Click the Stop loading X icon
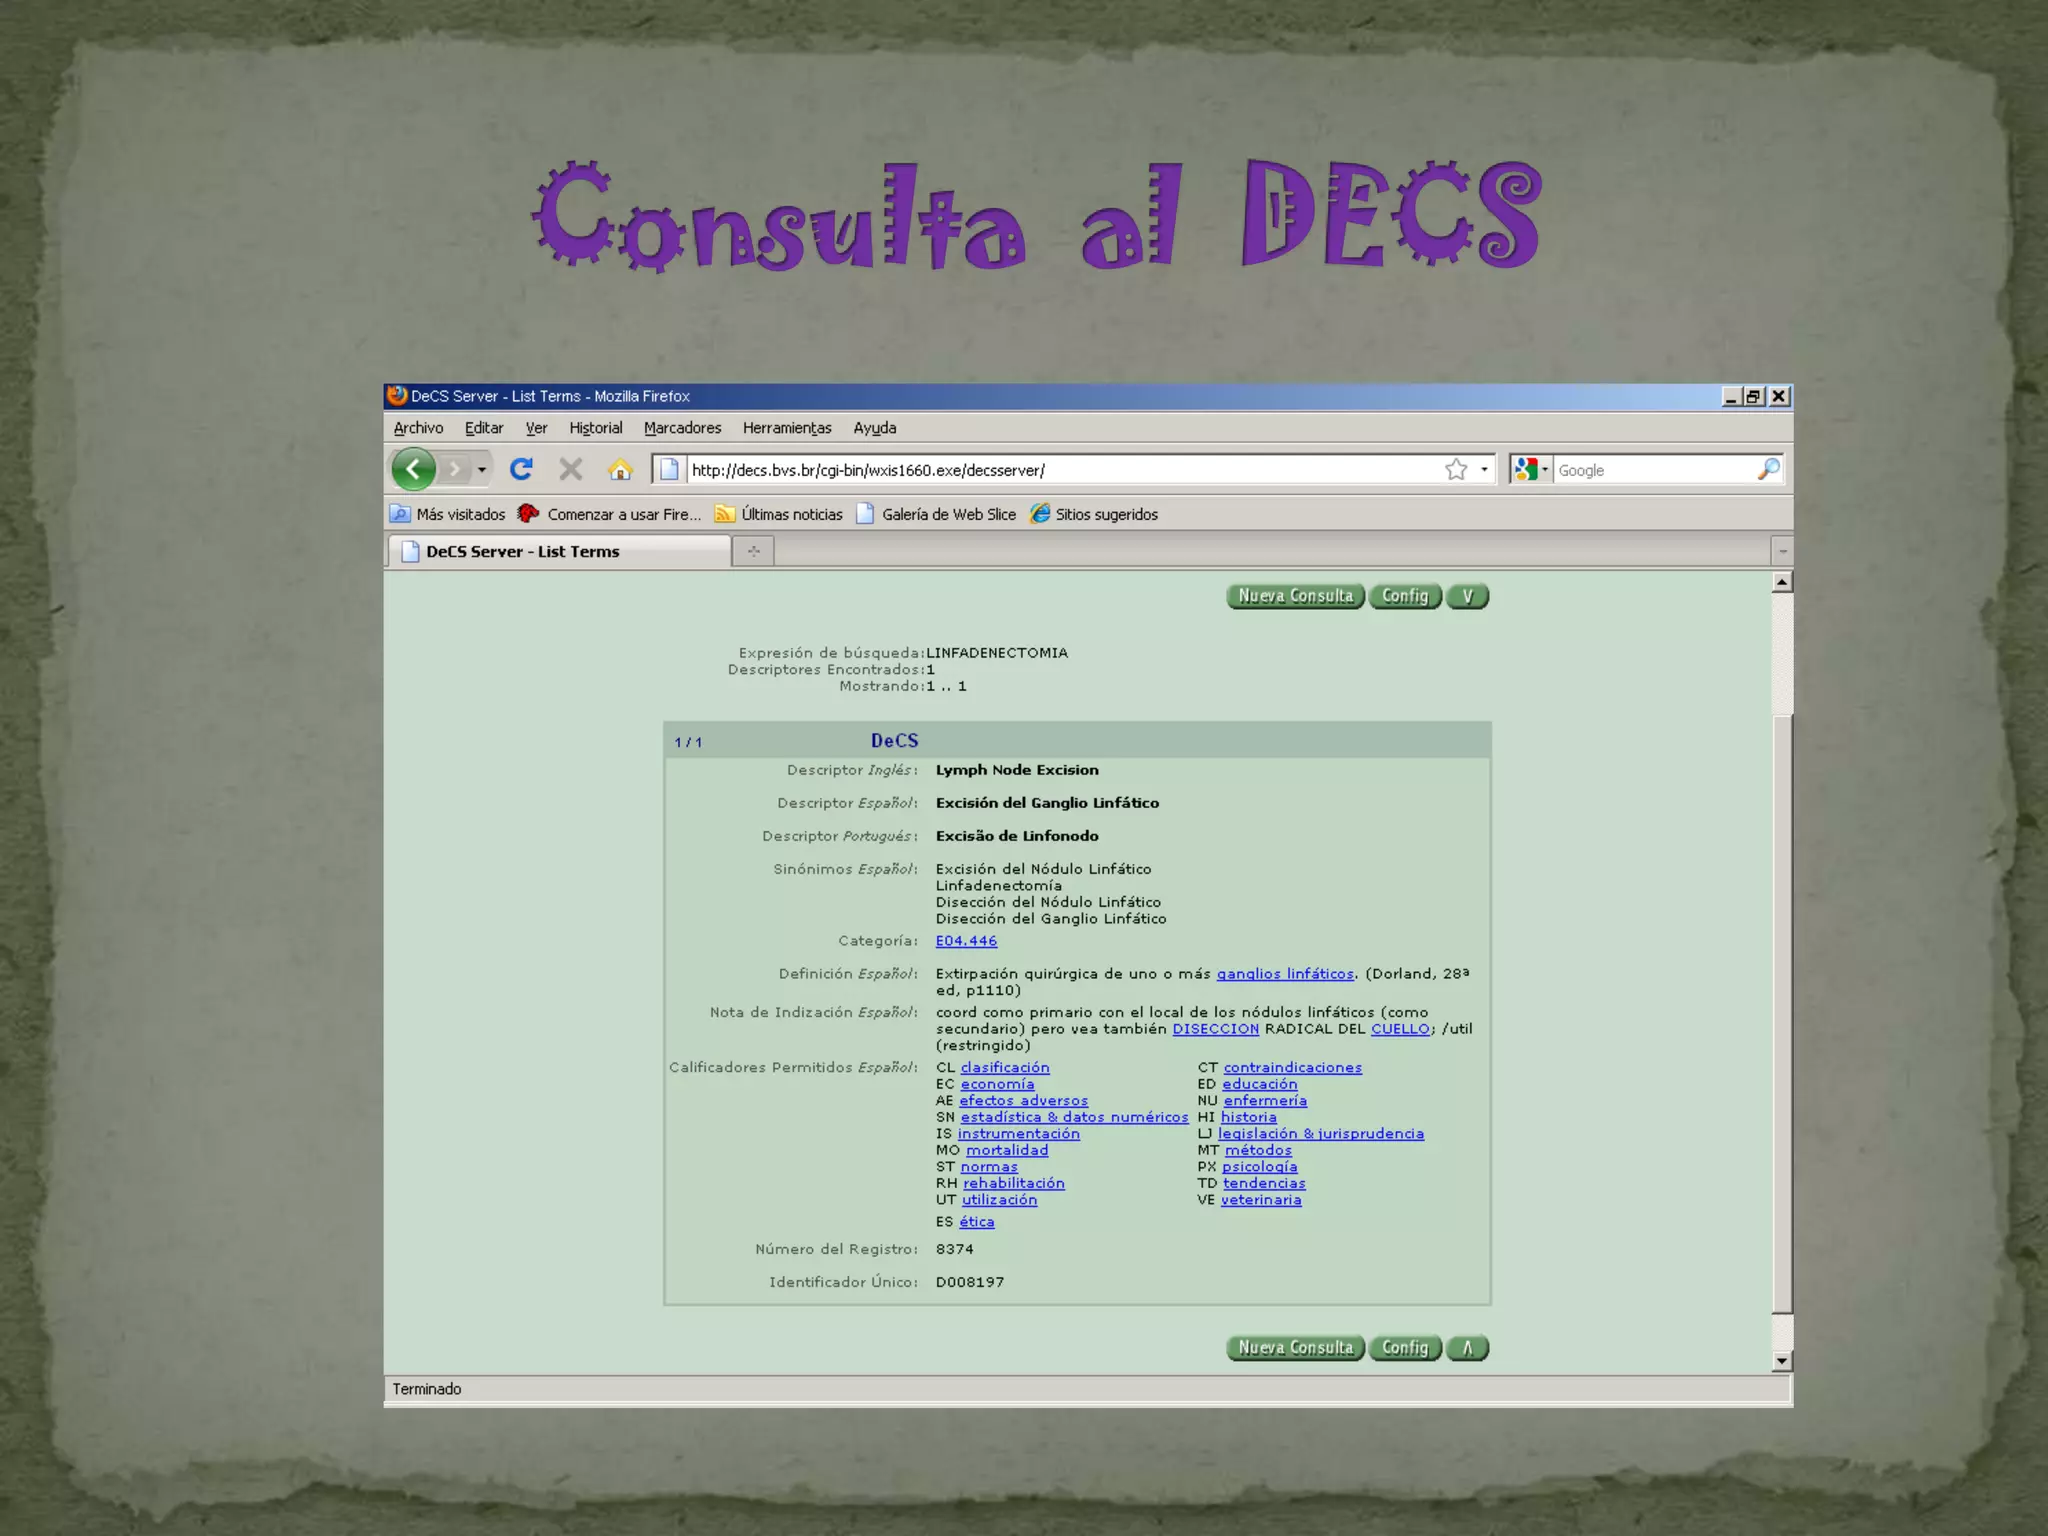Image resolution: width=2048 pixels, height=1536 pixels. pyautogui.click(x=571, y=469)
